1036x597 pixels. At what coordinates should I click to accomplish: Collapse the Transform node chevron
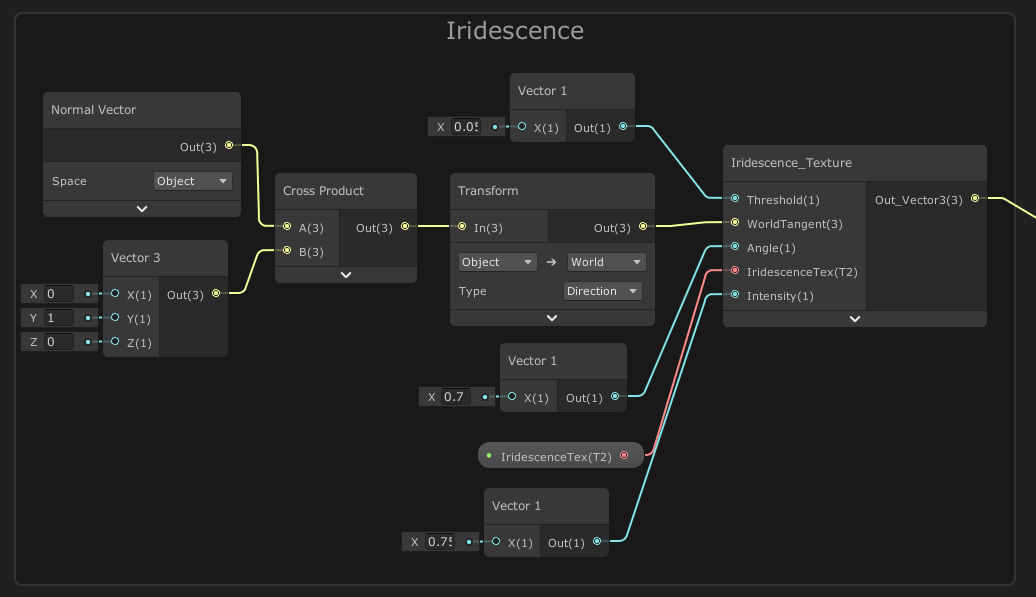[552, 318]
